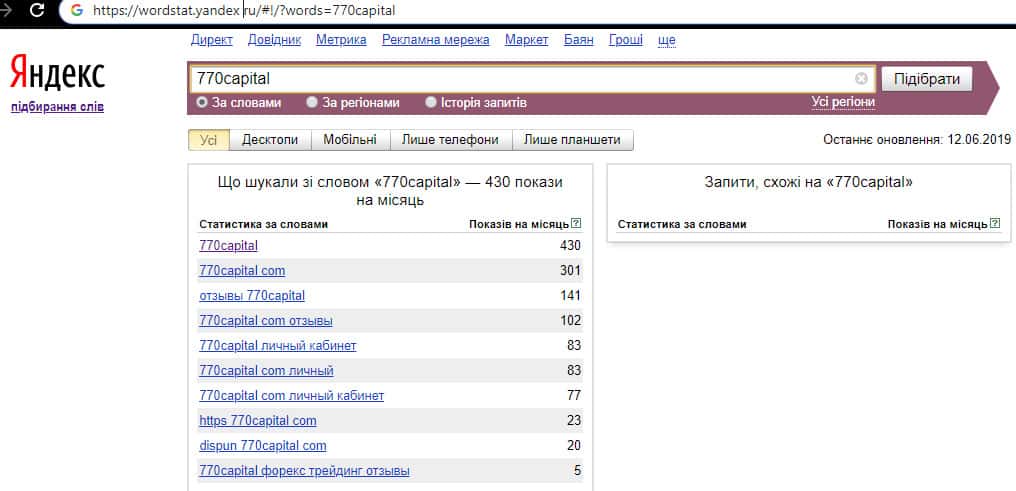Viewport: 1016px width, 491px height.
Task: Click the value 20 for 'dispun 770capital com'
Action: (574, 446)
